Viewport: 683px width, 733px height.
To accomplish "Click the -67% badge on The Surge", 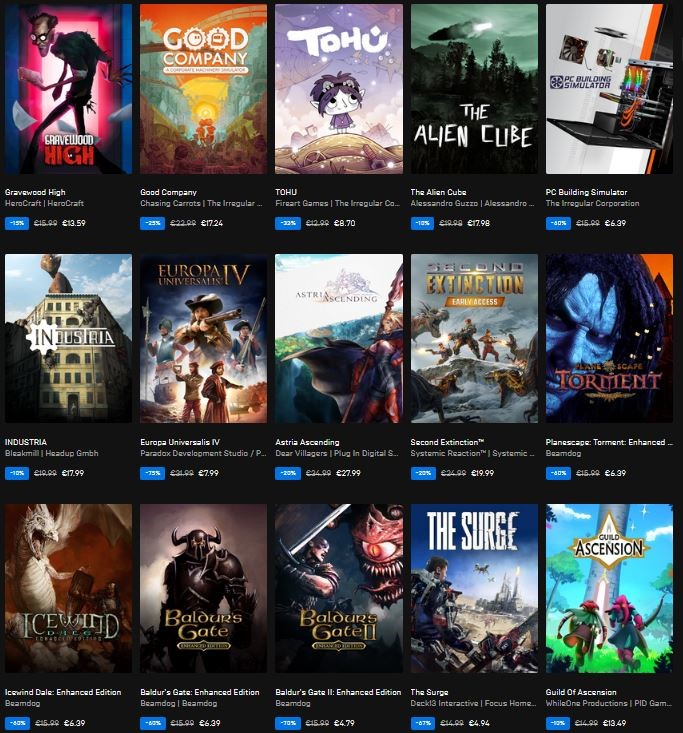I will pos(423,723).
